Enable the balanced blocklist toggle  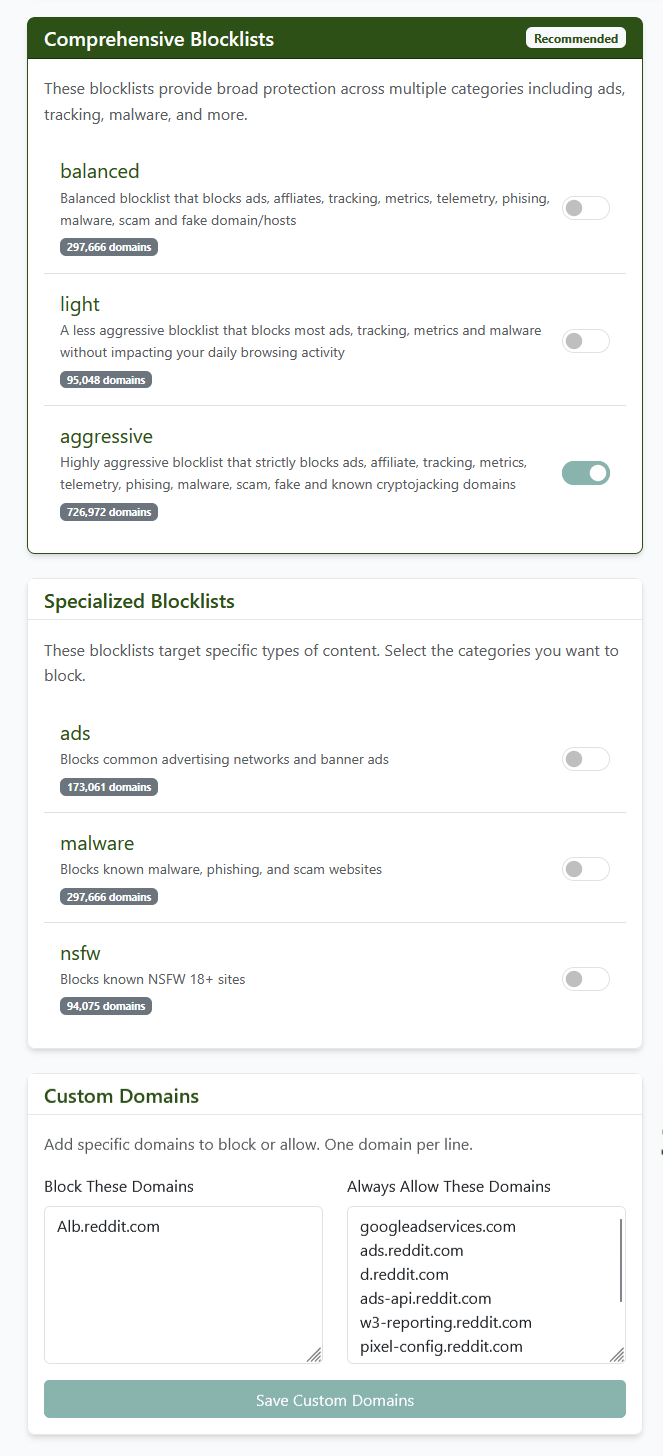(585, 207)
